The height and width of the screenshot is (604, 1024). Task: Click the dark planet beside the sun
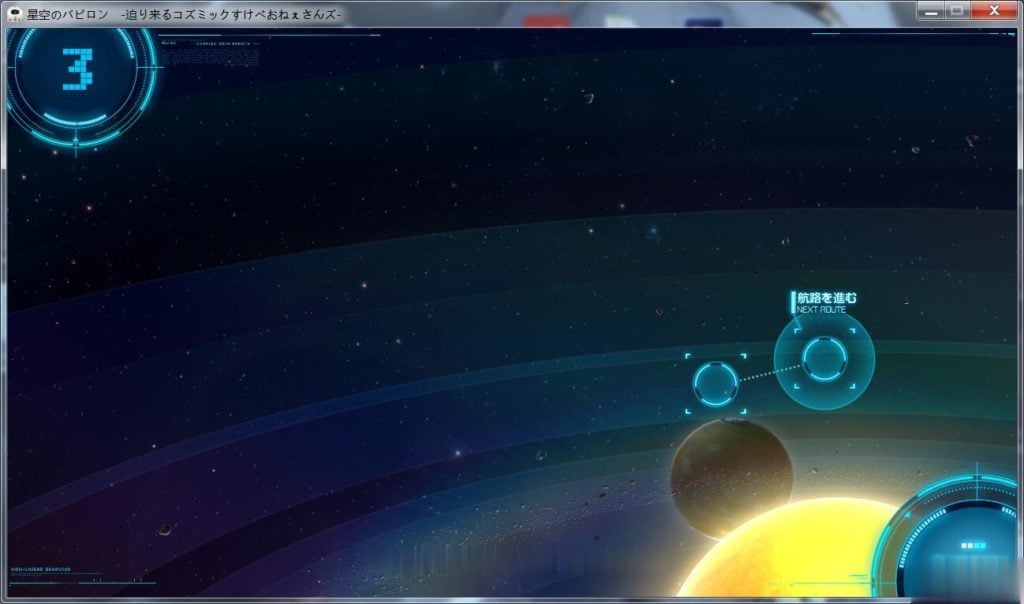pos(731,475)
